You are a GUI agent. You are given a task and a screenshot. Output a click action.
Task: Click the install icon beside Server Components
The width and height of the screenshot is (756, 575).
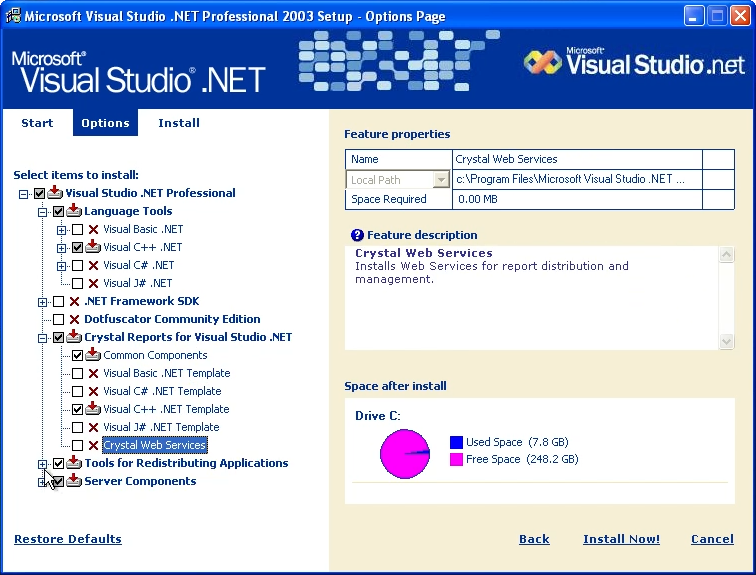pos(74,481)
